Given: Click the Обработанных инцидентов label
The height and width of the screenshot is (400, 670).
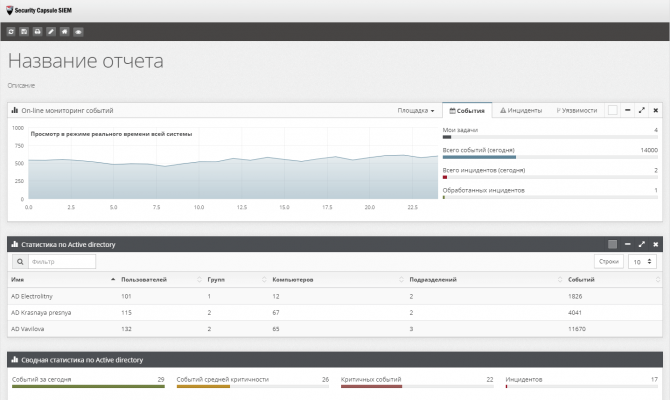Looking at the screenshot, I should 483,190.
